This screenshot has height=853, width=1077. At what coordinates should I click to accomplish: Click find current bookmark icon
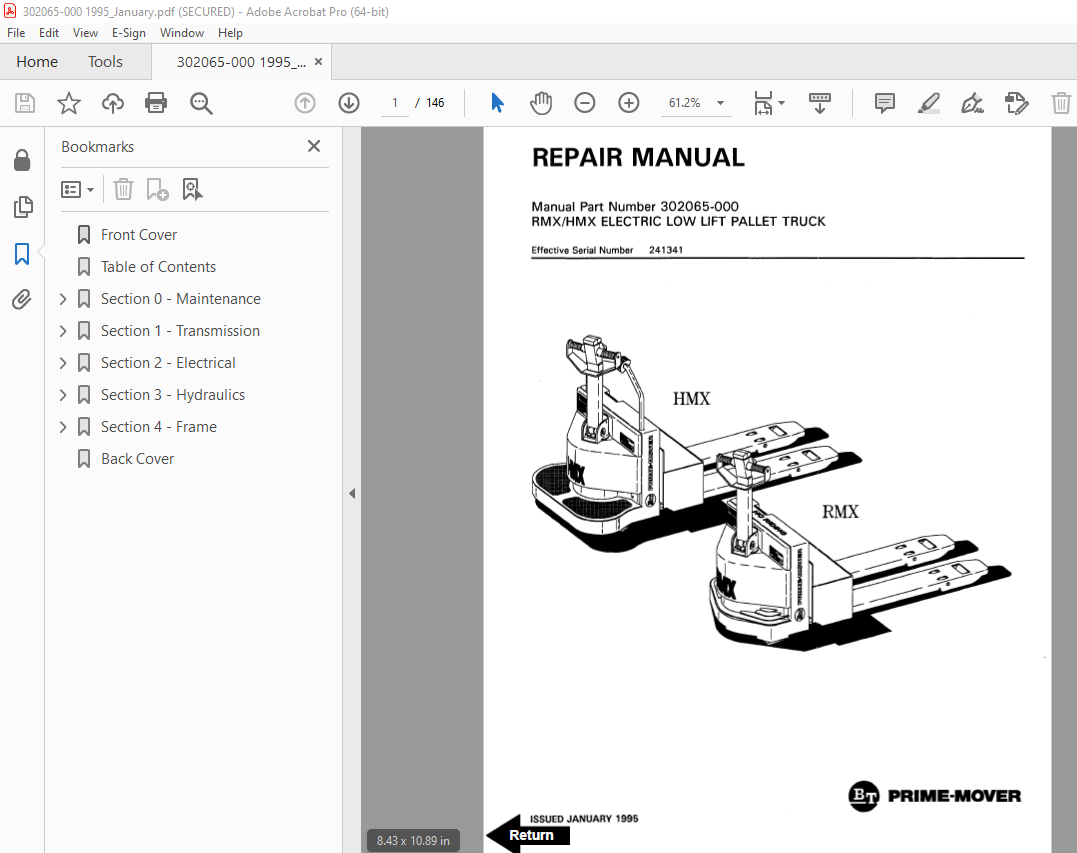(x=192, y=189)
